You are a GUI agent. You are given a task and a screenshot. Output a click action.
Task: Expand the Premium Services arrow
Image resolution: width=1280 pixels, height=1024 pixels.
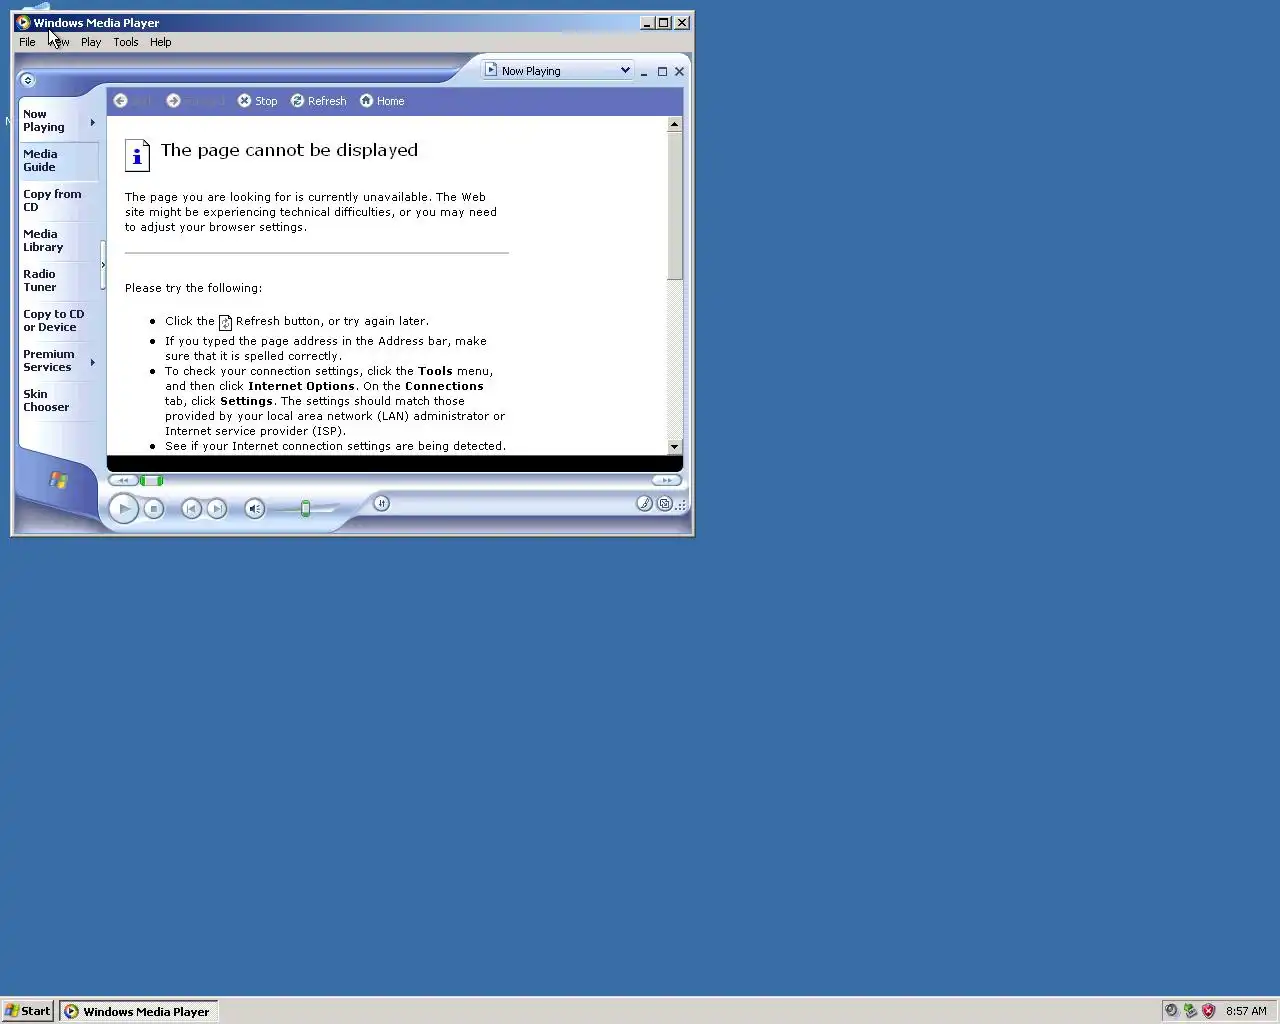pos(93,362)
